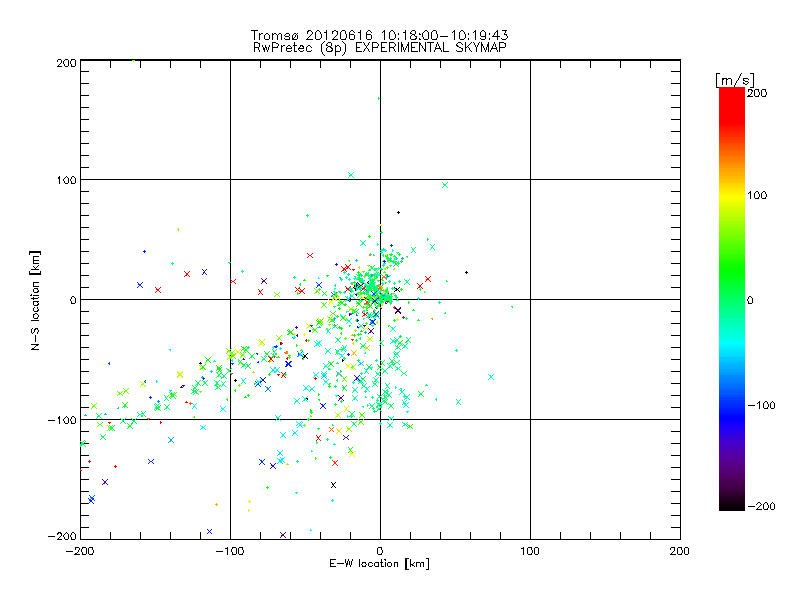This screenshot has width=800, height=600.
Task: Click the 100 tick label on the colorbar
Action: (x=759, y=194)
